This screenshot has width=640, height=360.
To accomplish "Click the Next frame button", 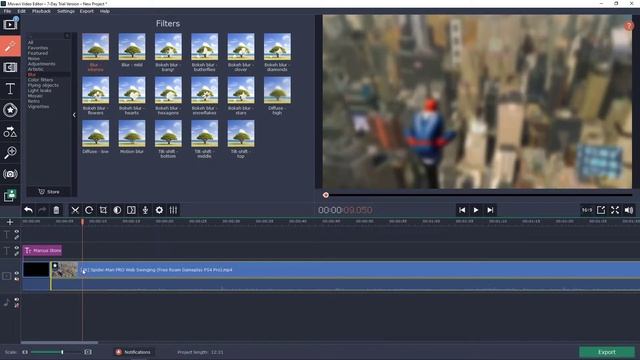I will coord(490,210).
